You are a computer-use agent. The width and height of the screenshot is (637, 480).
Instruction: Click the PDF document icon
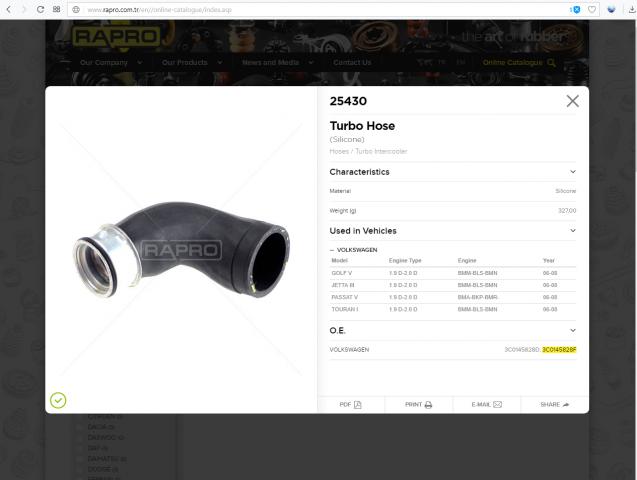358,404
